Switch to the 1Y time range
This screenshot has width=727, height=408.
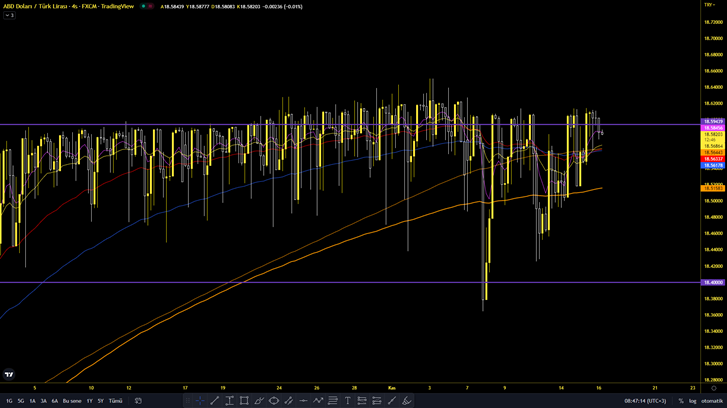point(88,401)
